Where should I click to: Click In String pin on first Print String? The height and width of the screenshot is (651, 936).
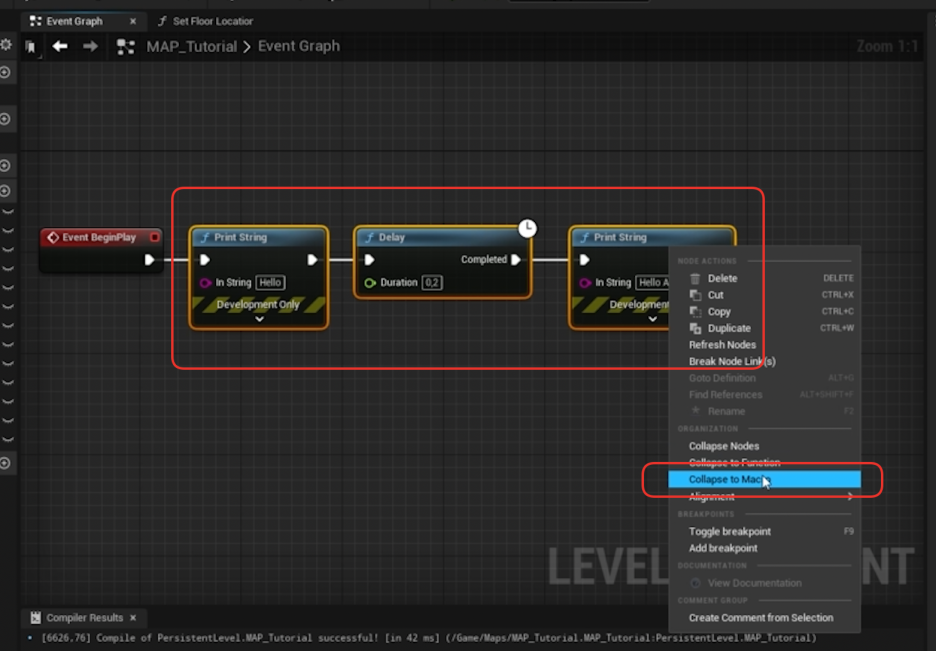click(x=205, y=283)
